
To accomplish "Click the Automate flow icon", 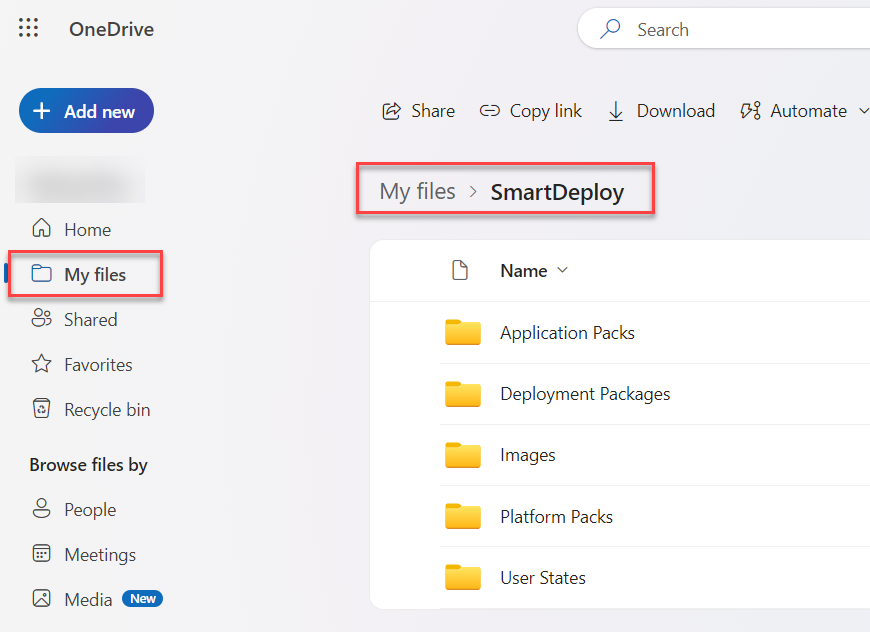I will (x=750, y=111).
